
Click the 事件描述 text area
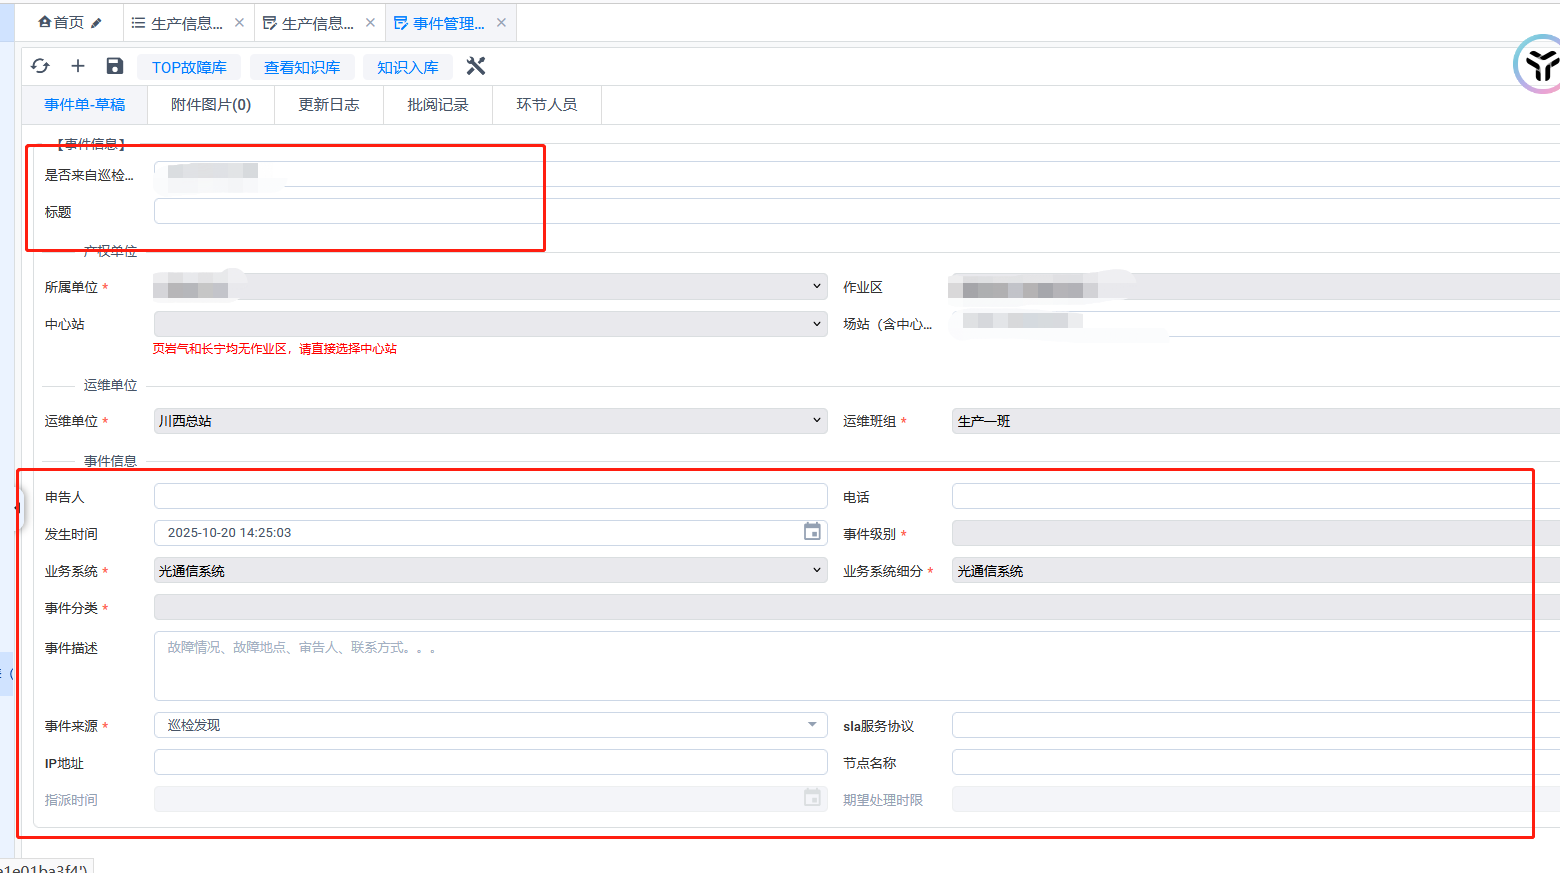(x=840, y=665)
